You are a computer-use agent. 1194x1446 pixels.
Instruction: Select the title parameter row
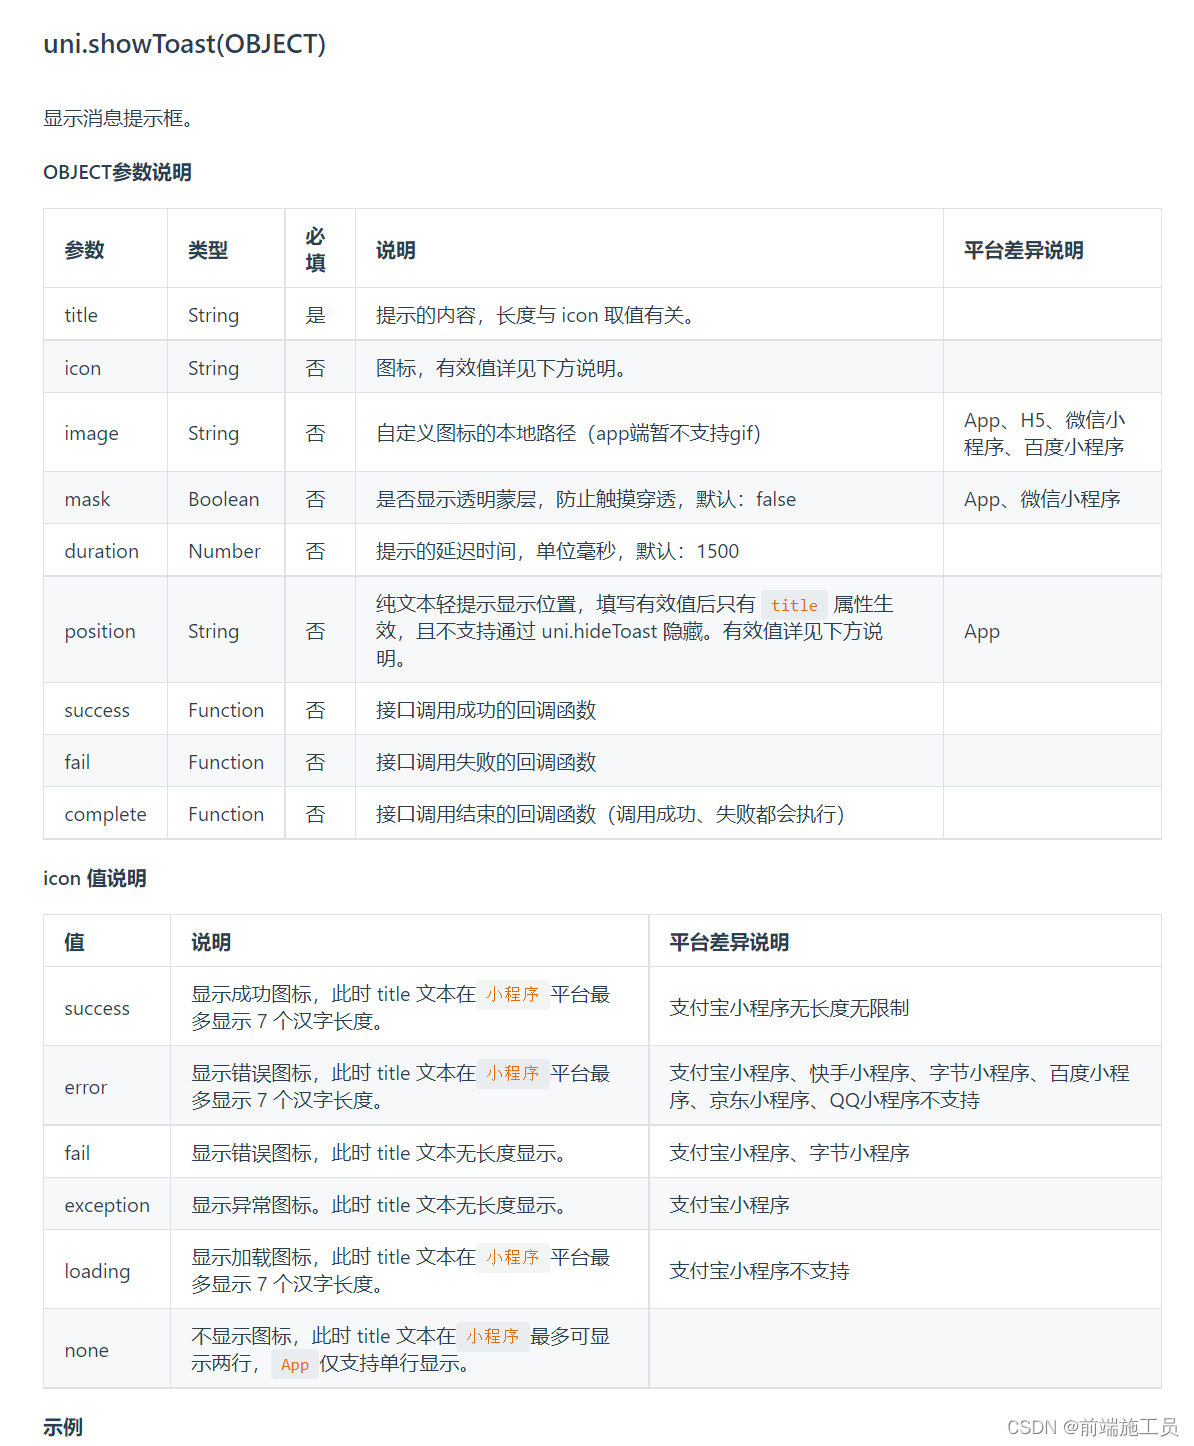point(80,314)
